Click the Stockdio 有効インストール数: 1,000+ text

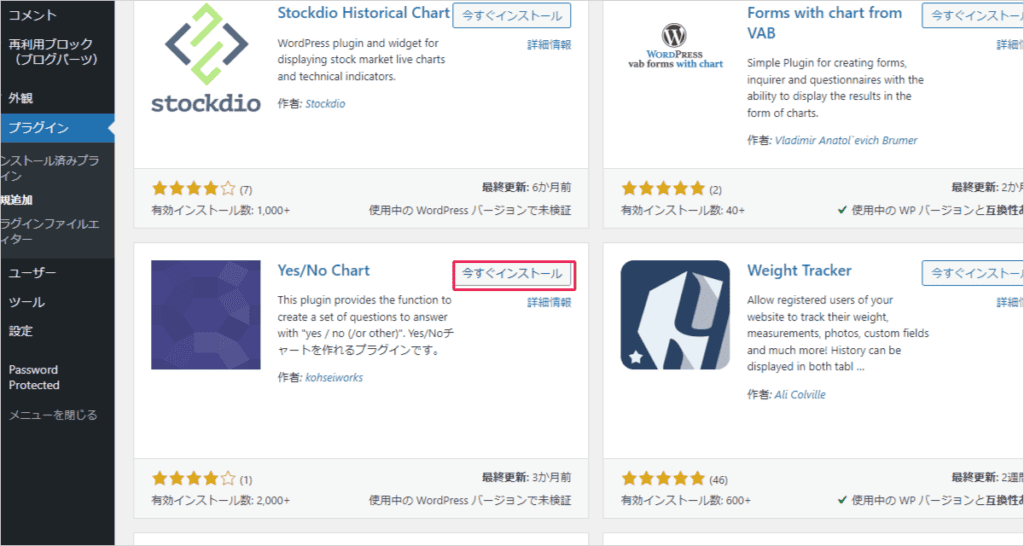coord(221,210)
